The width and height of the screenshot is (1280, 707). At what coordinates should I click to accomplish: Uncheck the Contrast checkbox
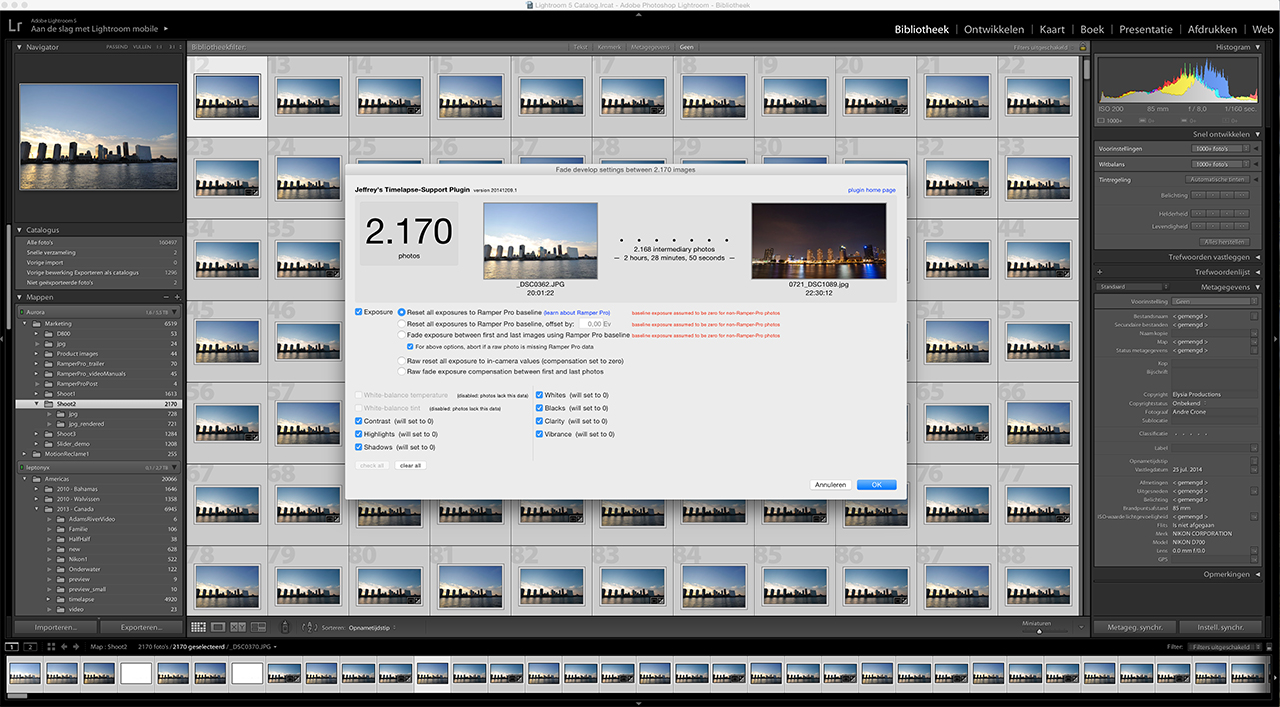[x=359, y=421]
